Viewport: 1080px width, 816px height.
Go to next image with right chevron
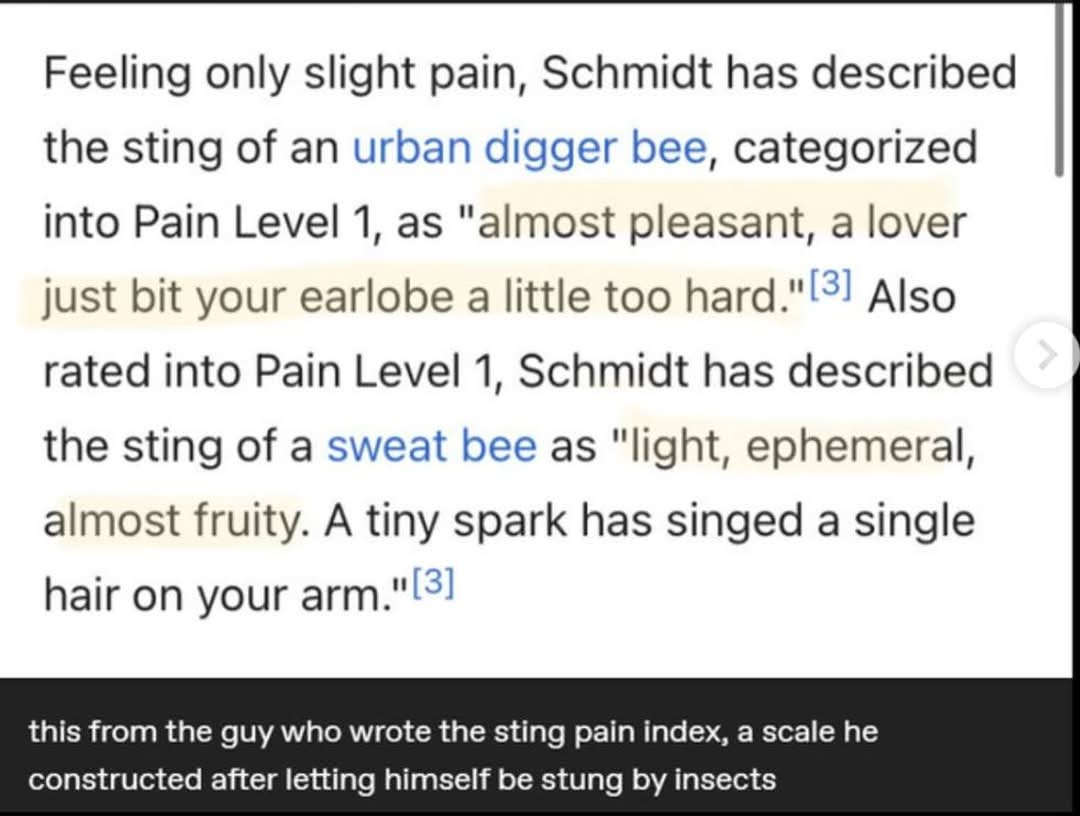(1046, 353)
